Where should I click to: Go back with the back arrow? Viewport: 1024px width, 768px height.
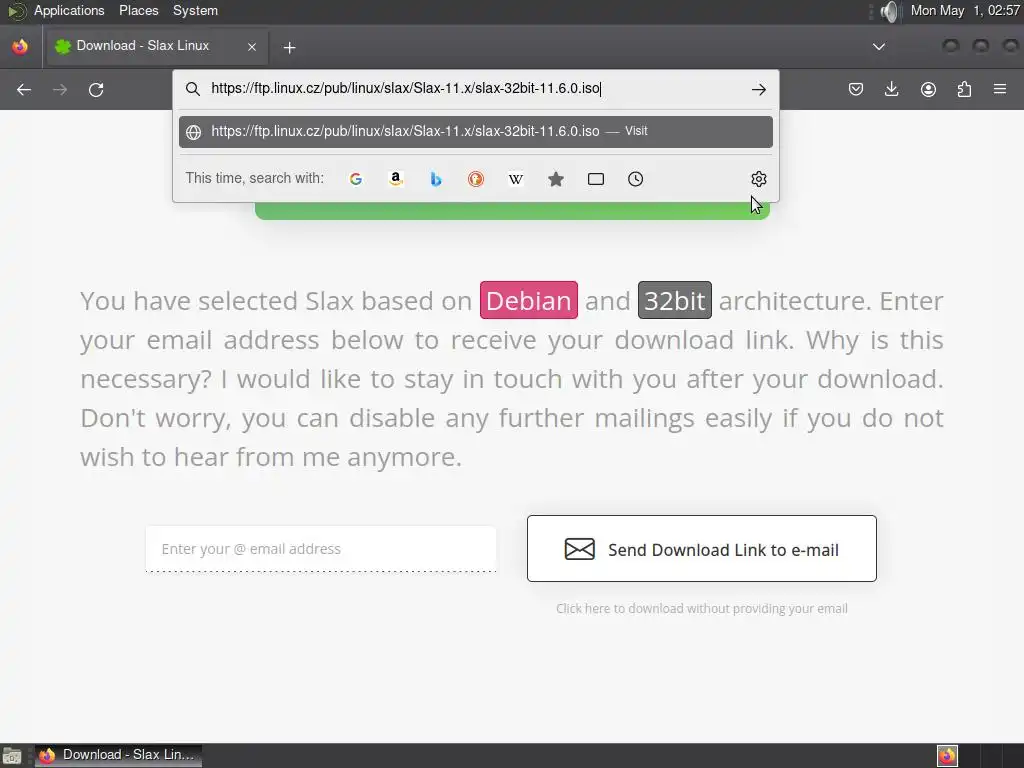pyautogui.click(x=24, y=89)
